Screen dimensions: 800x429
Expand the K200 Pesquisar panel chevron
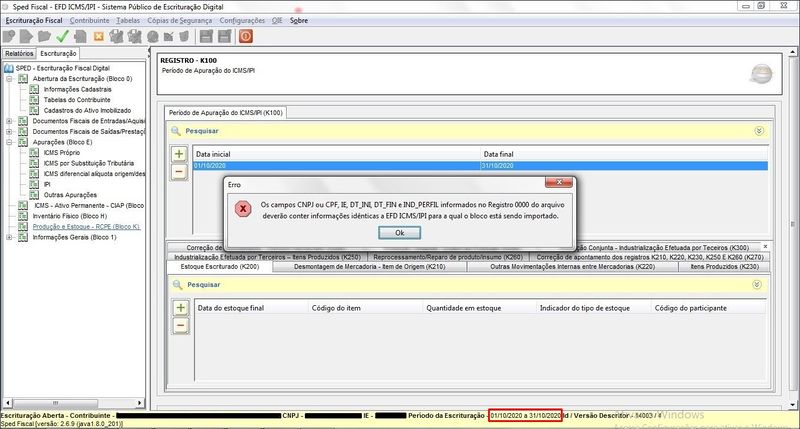pyautogui.click(x=757, y=285)
